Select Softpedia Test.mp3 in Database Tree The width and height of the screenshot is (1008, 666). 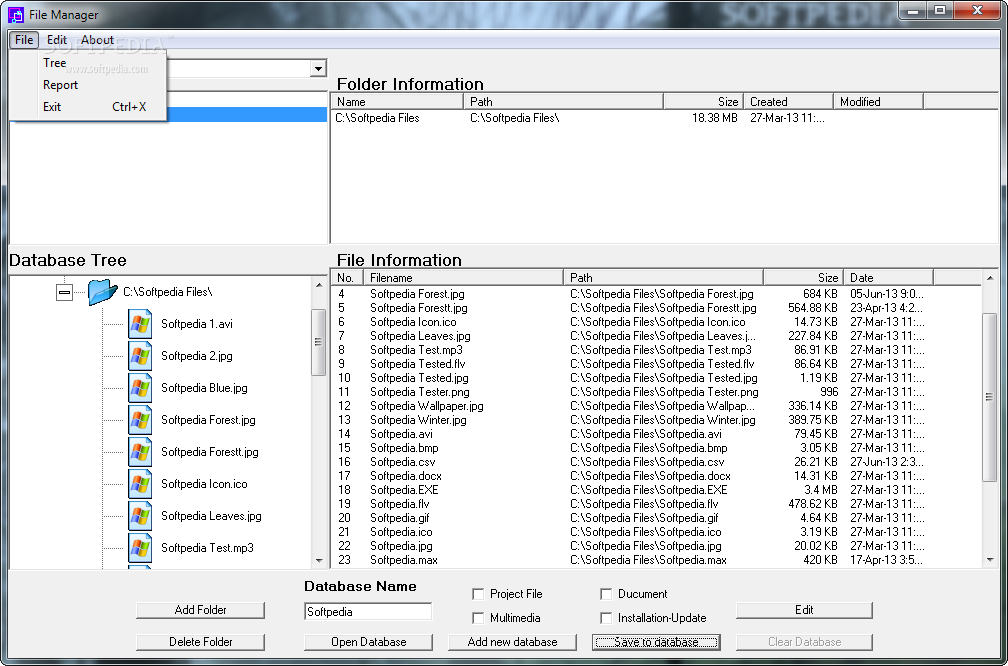point(207,548)
